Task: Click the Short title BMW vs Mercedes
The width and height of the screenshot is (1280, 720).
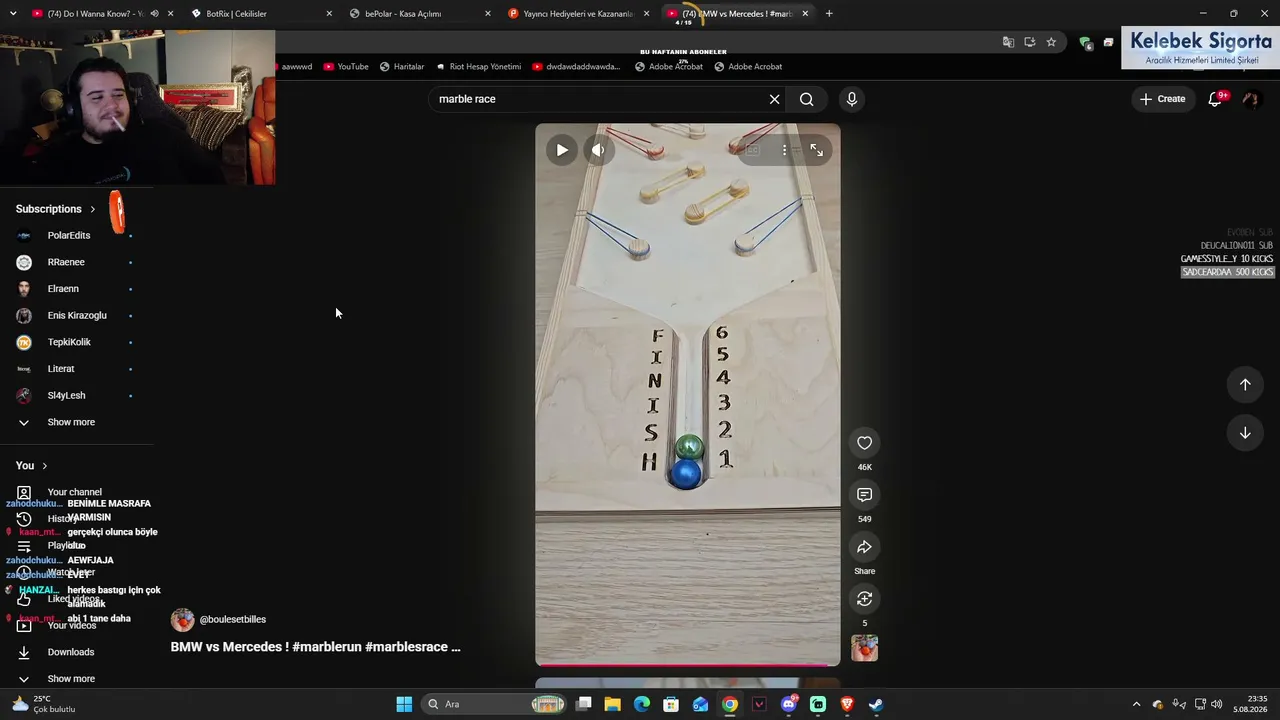Action: (315, 647)
